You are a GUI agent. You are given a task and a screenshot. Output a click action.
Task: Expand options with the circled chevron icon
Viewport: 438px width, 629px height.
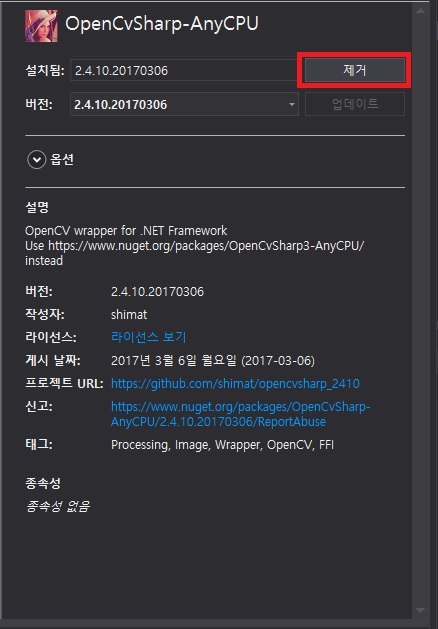(36, 160)
